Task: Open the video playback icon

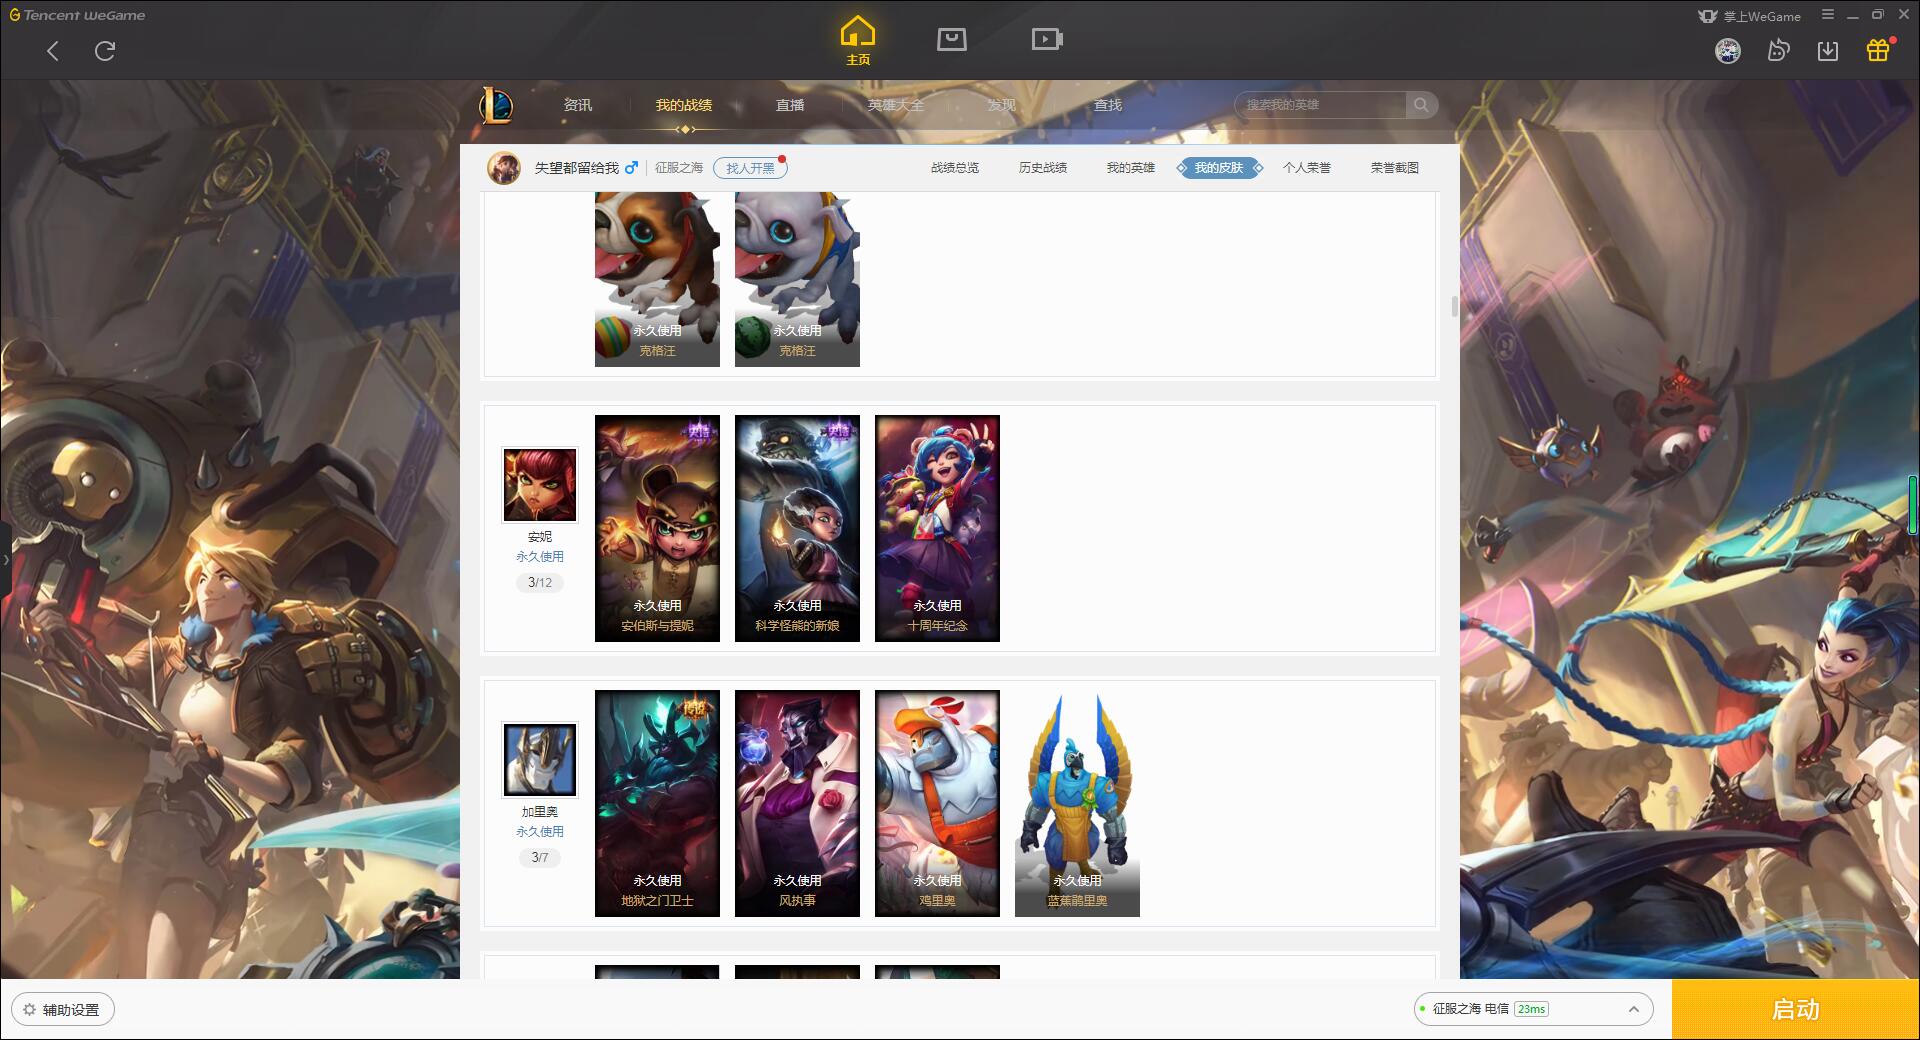Action: pos(1047,39)
